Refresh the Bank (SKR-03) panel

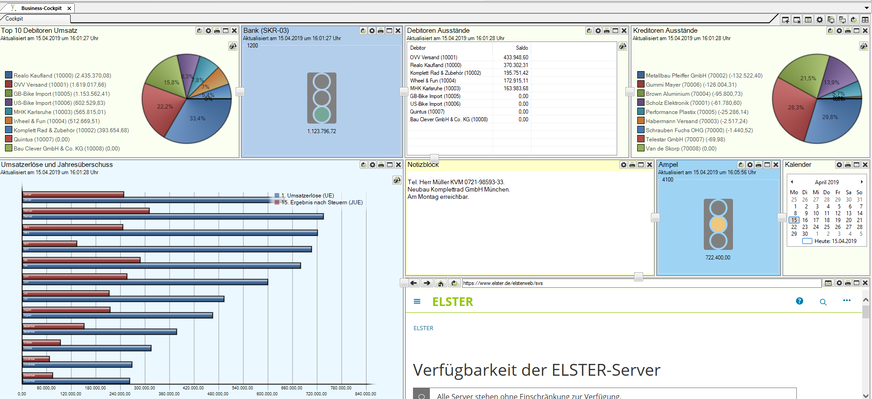point(363,31)
